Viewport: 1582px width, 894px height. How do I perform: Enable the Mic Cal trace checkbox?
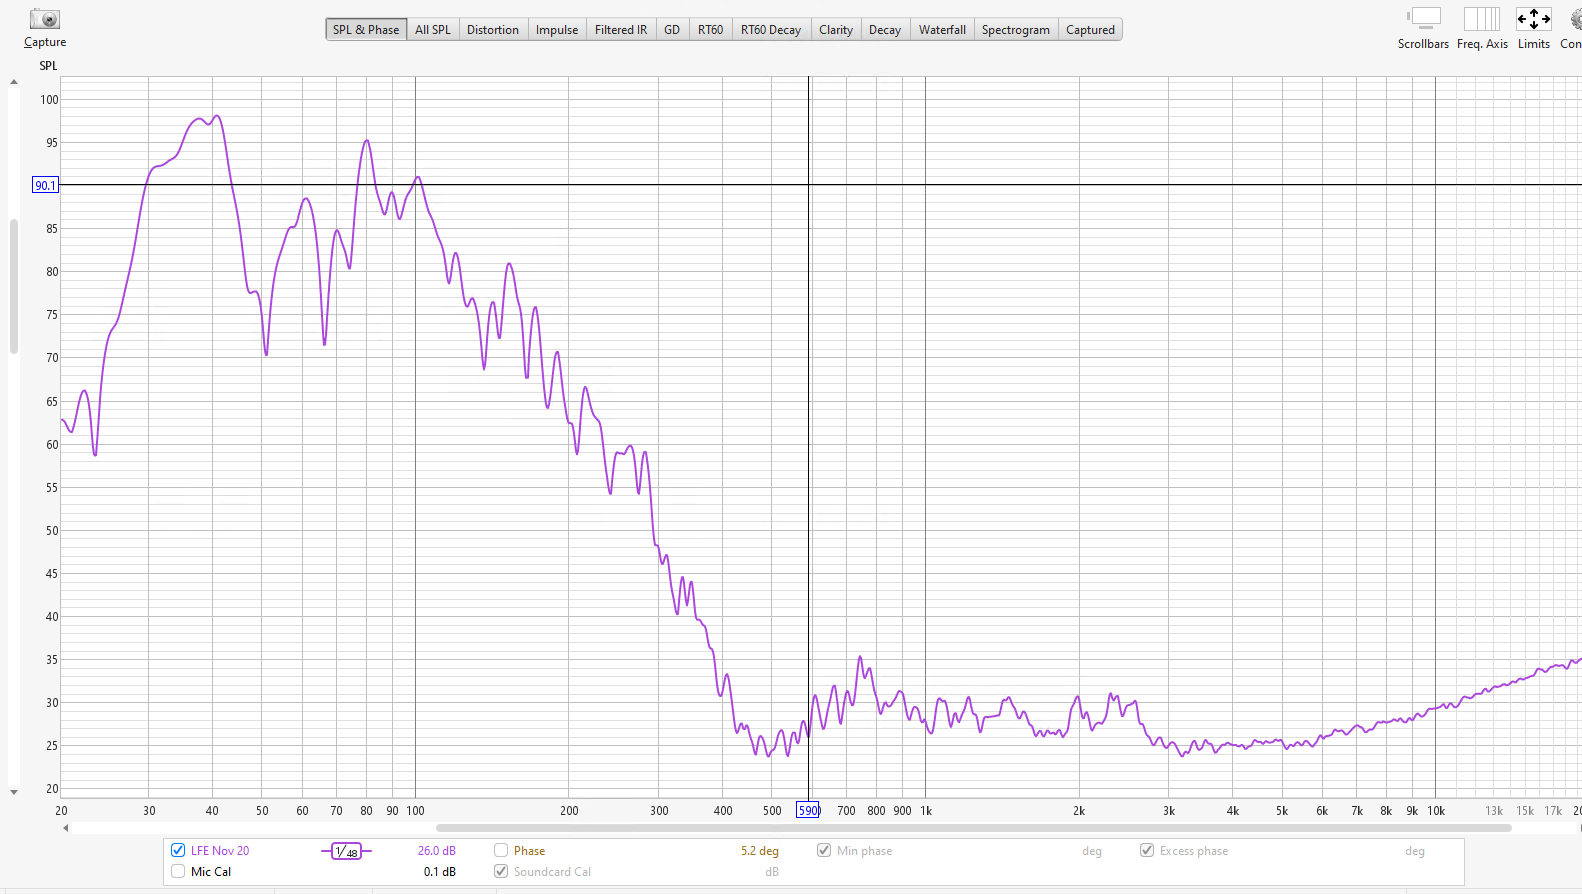pyautogui.click(x=178, y=872)
